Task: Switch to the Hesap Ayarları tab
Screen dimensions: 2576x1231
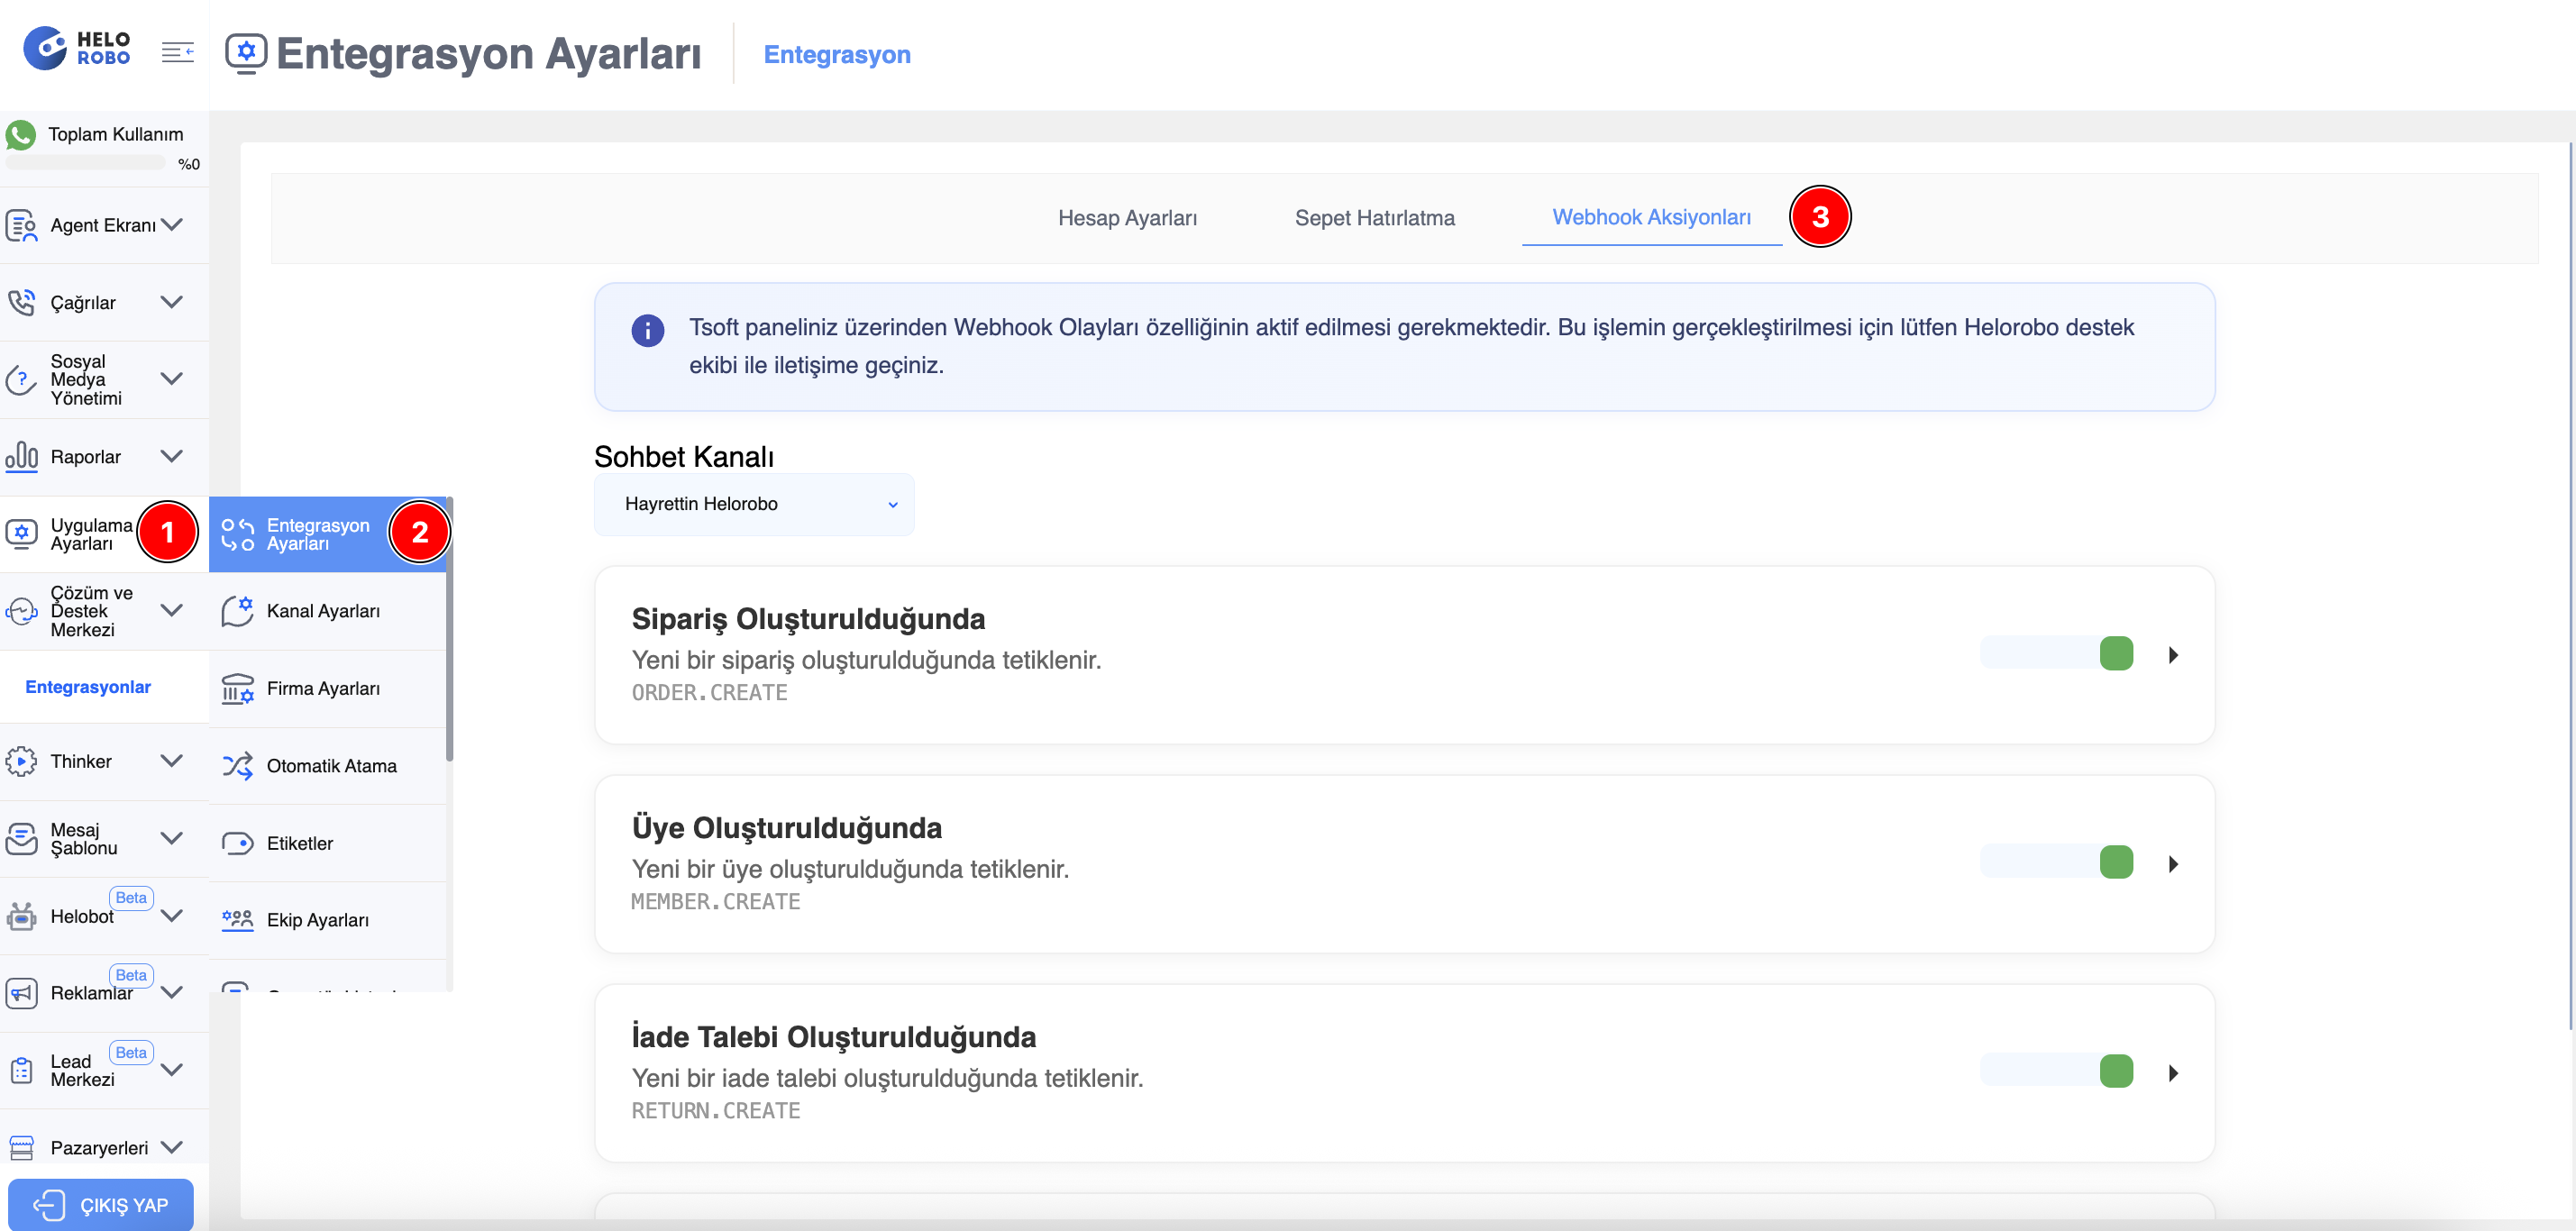Action: pyautogui.click(x=1127, y=218)
